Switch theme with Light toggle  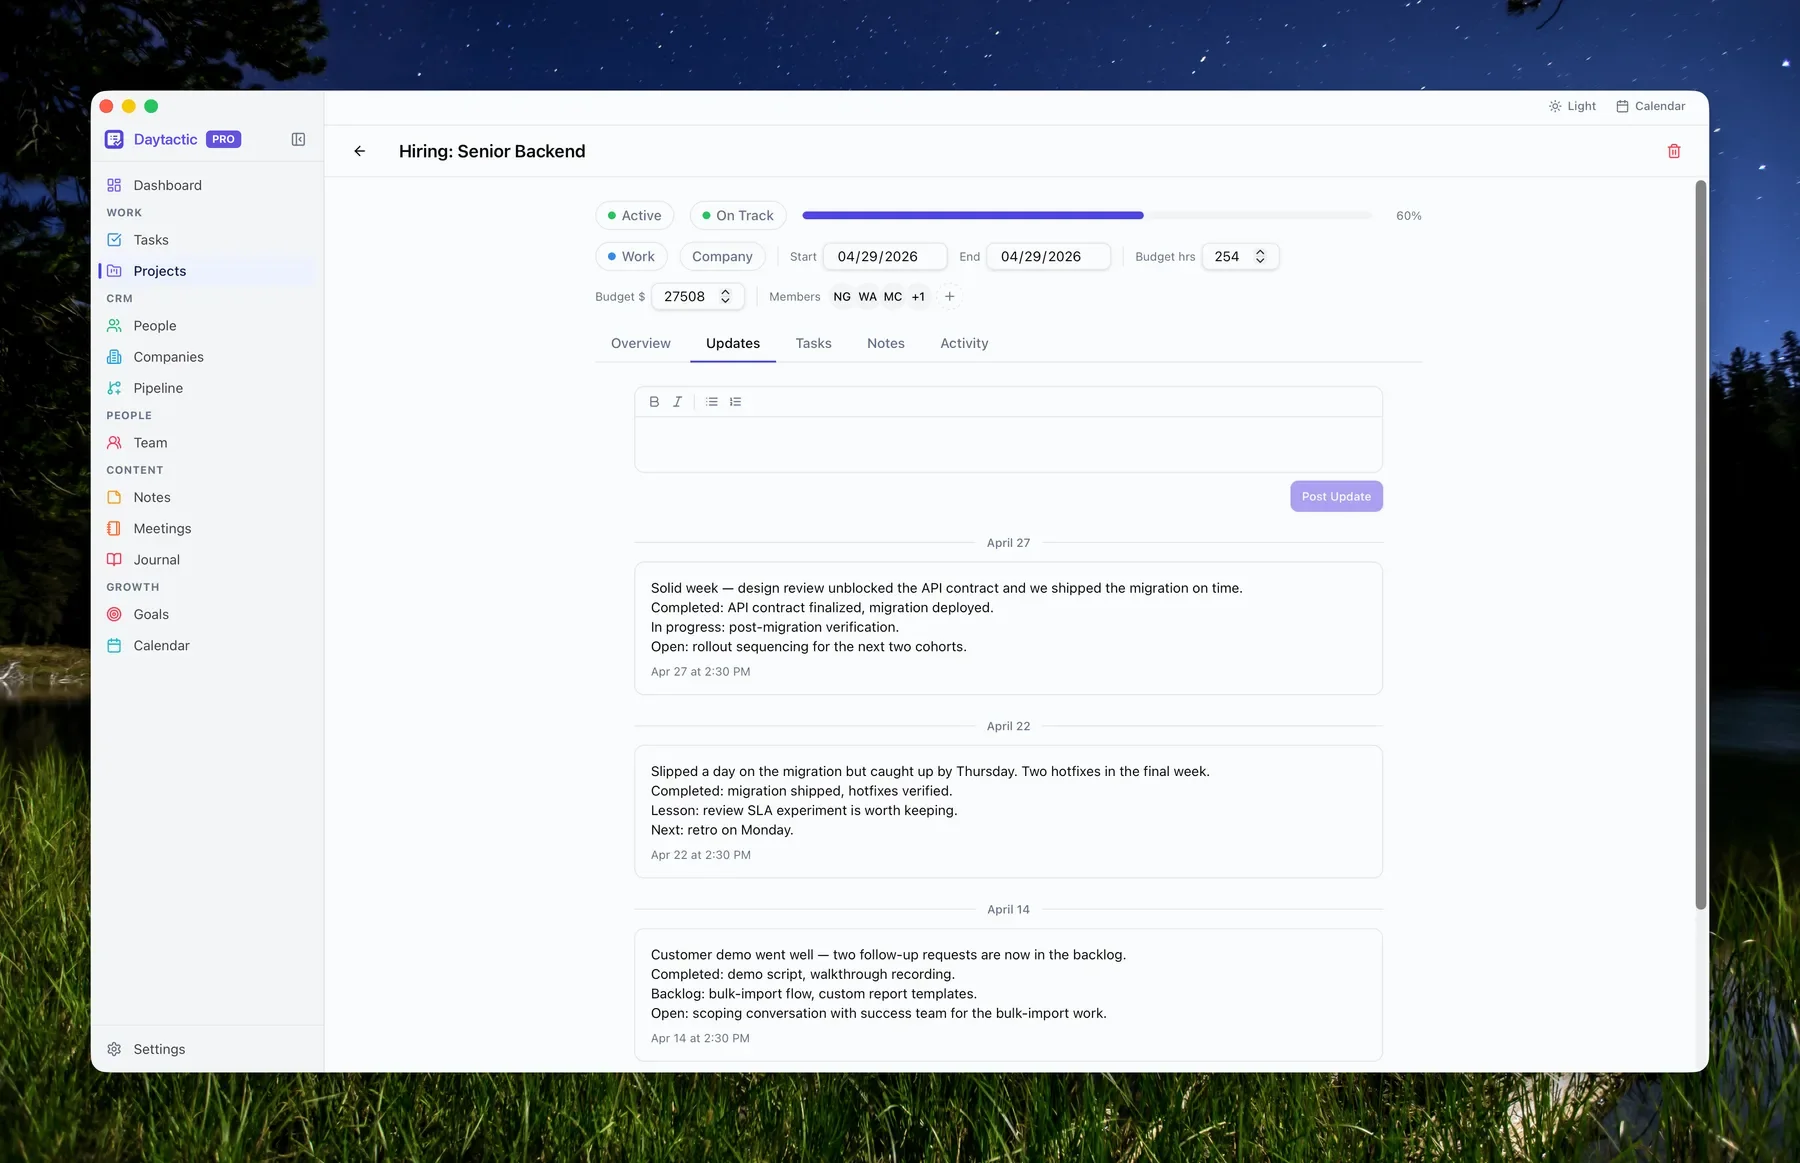click(x=1572, y=106)
